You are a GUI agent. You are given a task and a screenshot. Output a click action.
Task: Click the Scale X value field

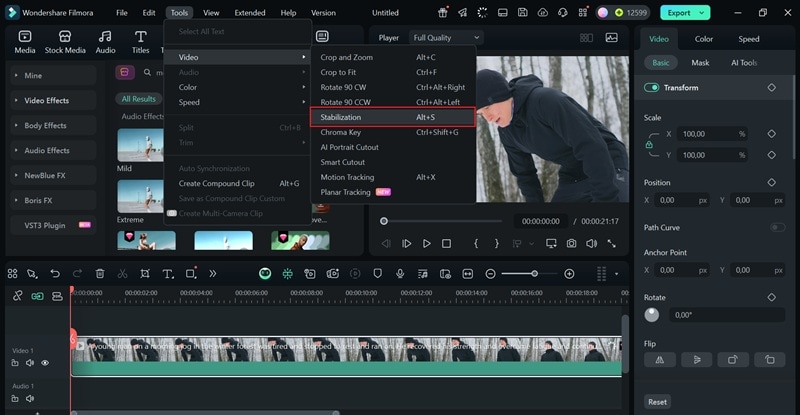click(712, 134)
